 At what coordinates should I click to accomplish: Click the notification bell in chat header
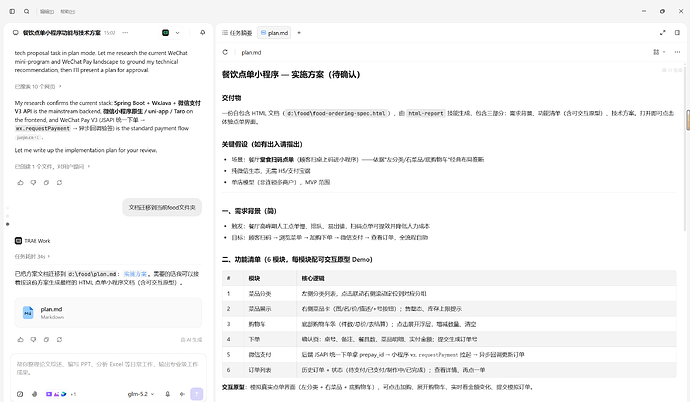[202, 33]
